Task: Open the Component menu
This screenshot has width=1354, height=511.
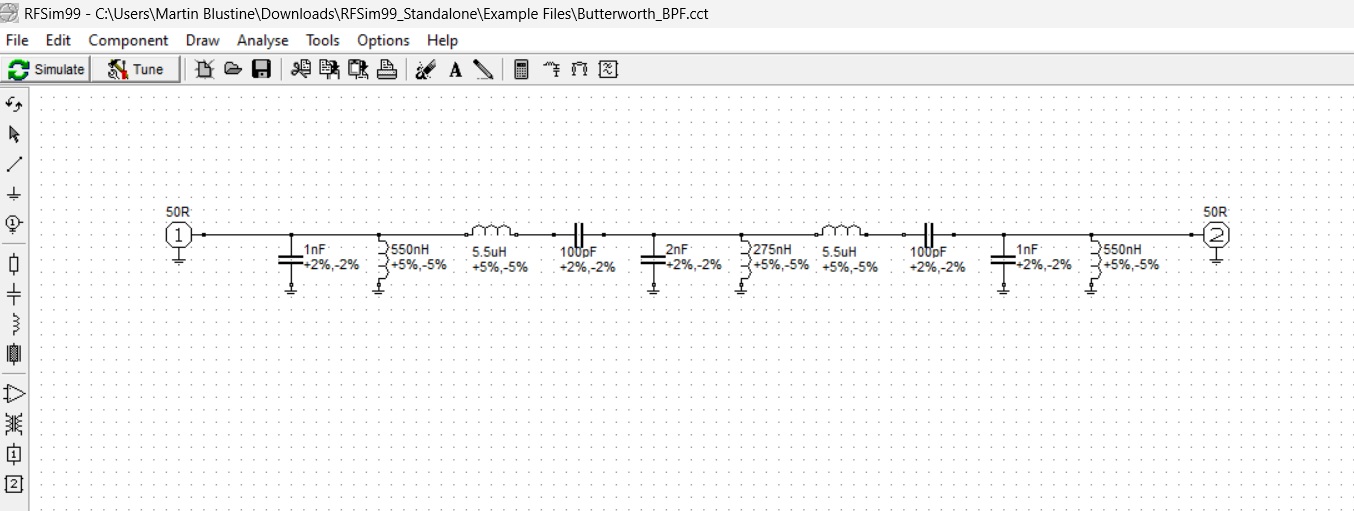Action: click(x=128, y=40)
